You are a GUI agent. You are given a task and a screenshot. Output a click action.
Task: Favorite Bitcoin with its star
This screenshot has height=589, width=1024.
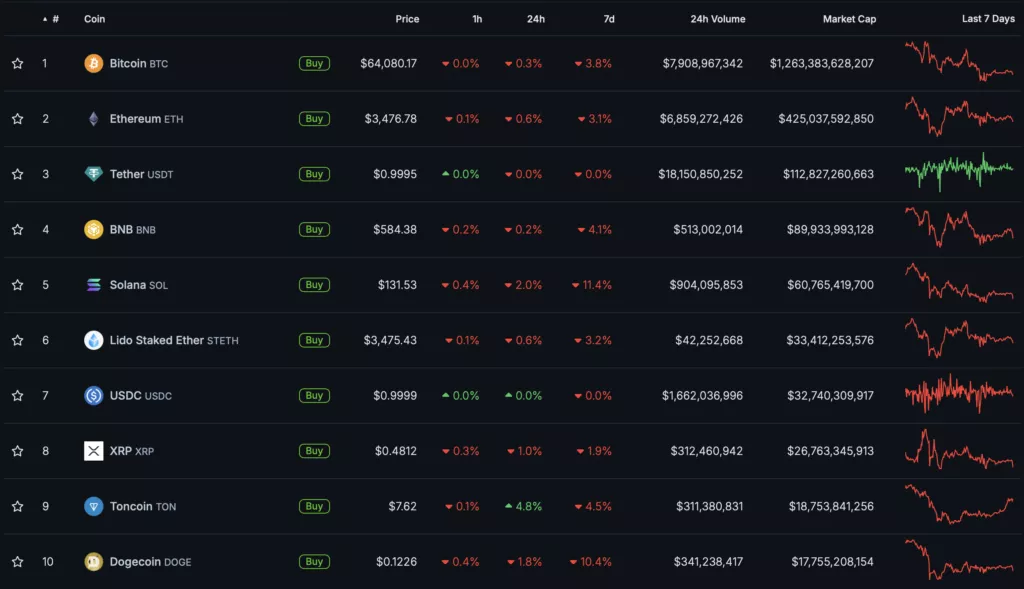[18, 63]
